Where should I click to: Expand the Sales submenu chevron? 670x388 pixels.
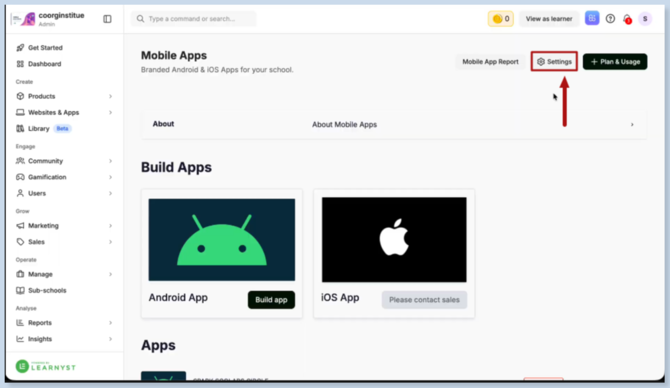(110, 242)
